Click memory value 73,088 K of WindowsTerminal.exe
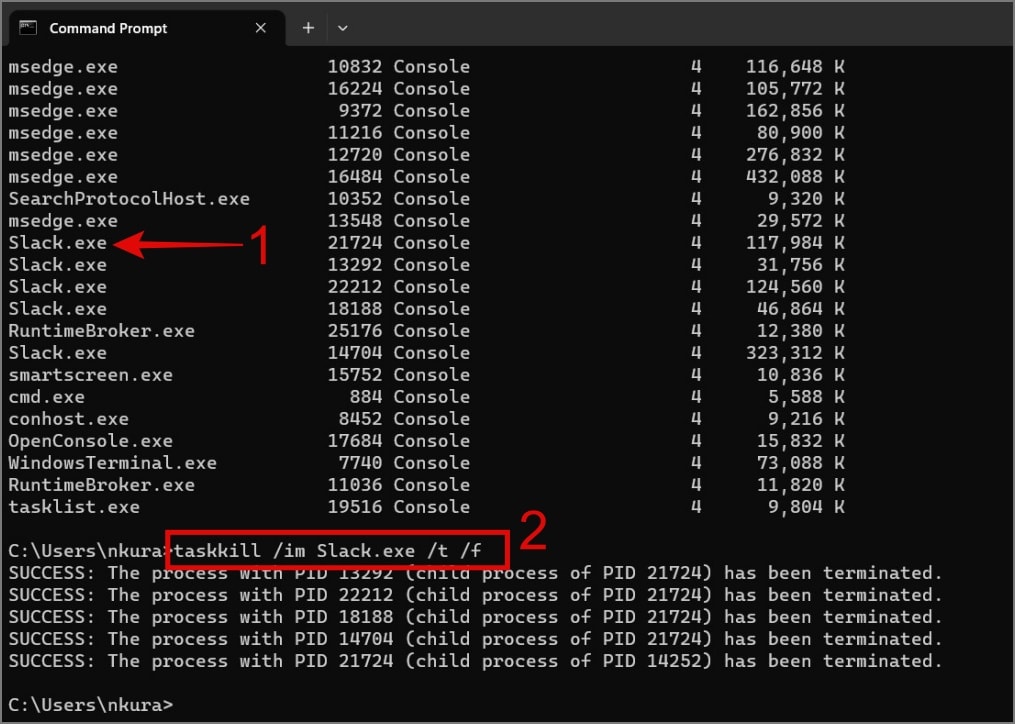The width and height of the screenshot is (1015, 724). (x=801, y=463)
